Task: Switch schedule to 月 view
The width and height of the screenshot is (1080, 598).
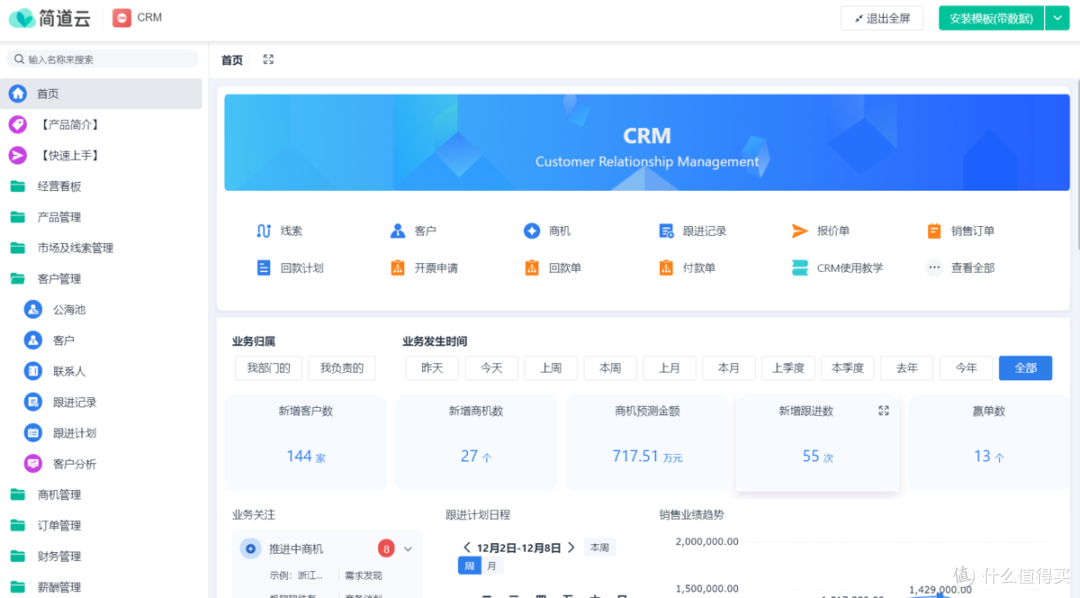Action: coord(492,566)
